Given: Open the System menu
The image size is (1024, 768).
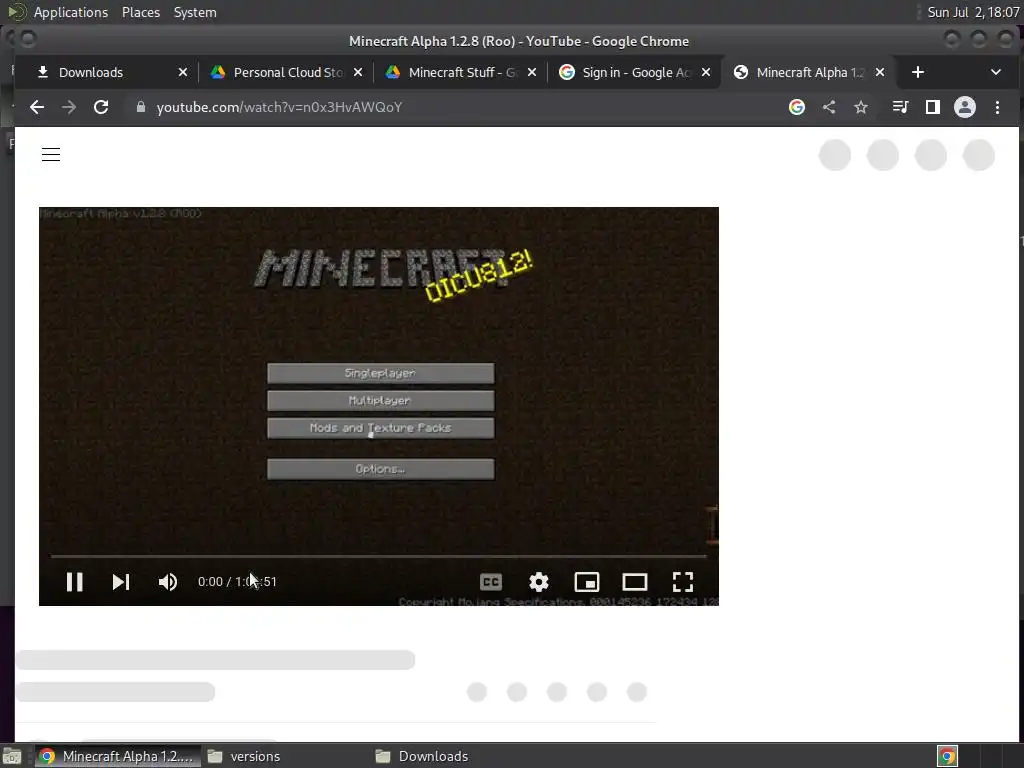Looking at the screenshot, I should pyautogui.click(x=195, y=12).
